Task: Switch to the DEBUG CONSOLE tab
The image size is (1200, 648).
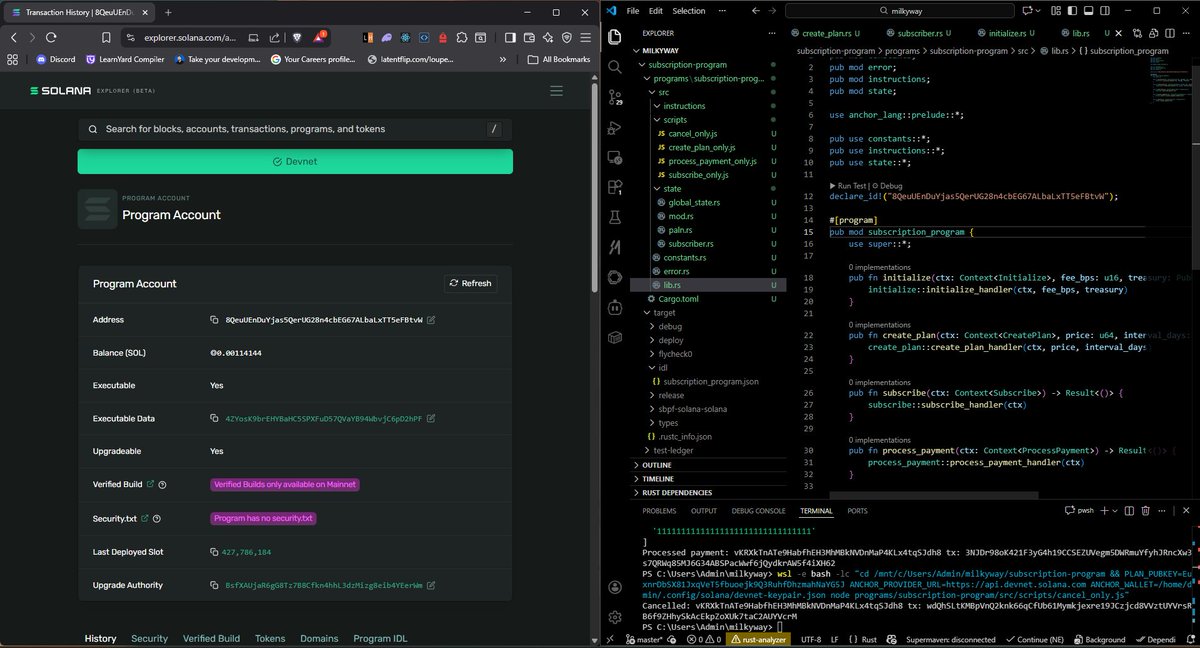Action: point(757,511)
